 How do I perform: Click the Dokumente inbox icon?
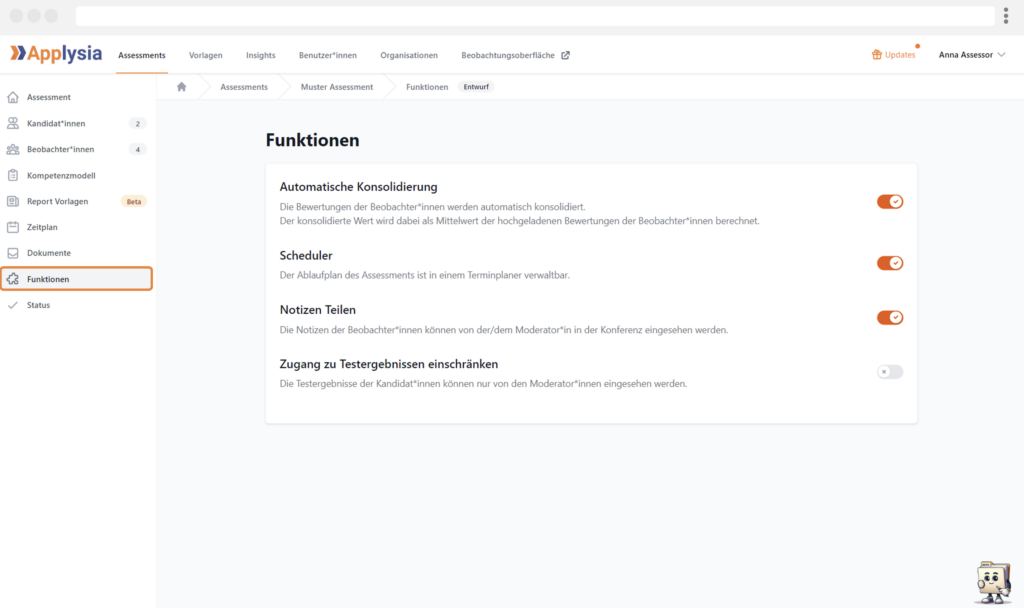click(13, 253)
